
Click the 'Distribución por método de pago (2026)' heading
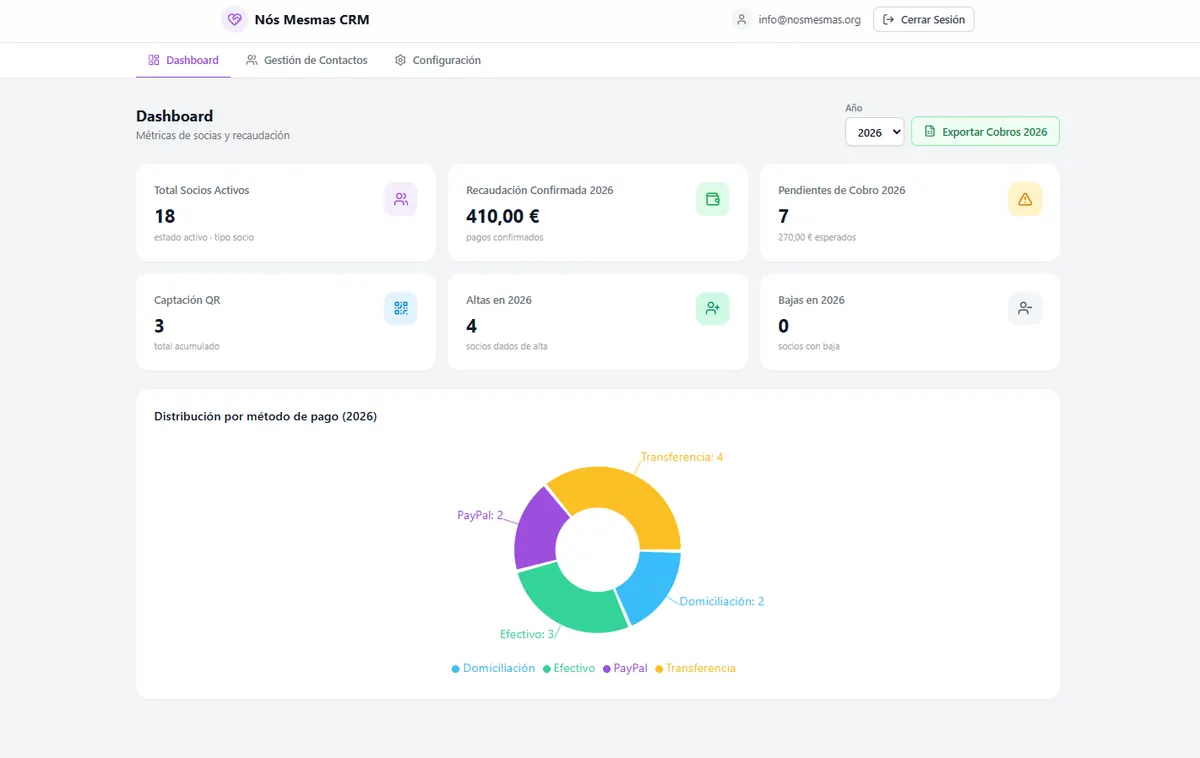tap(265, 417)
